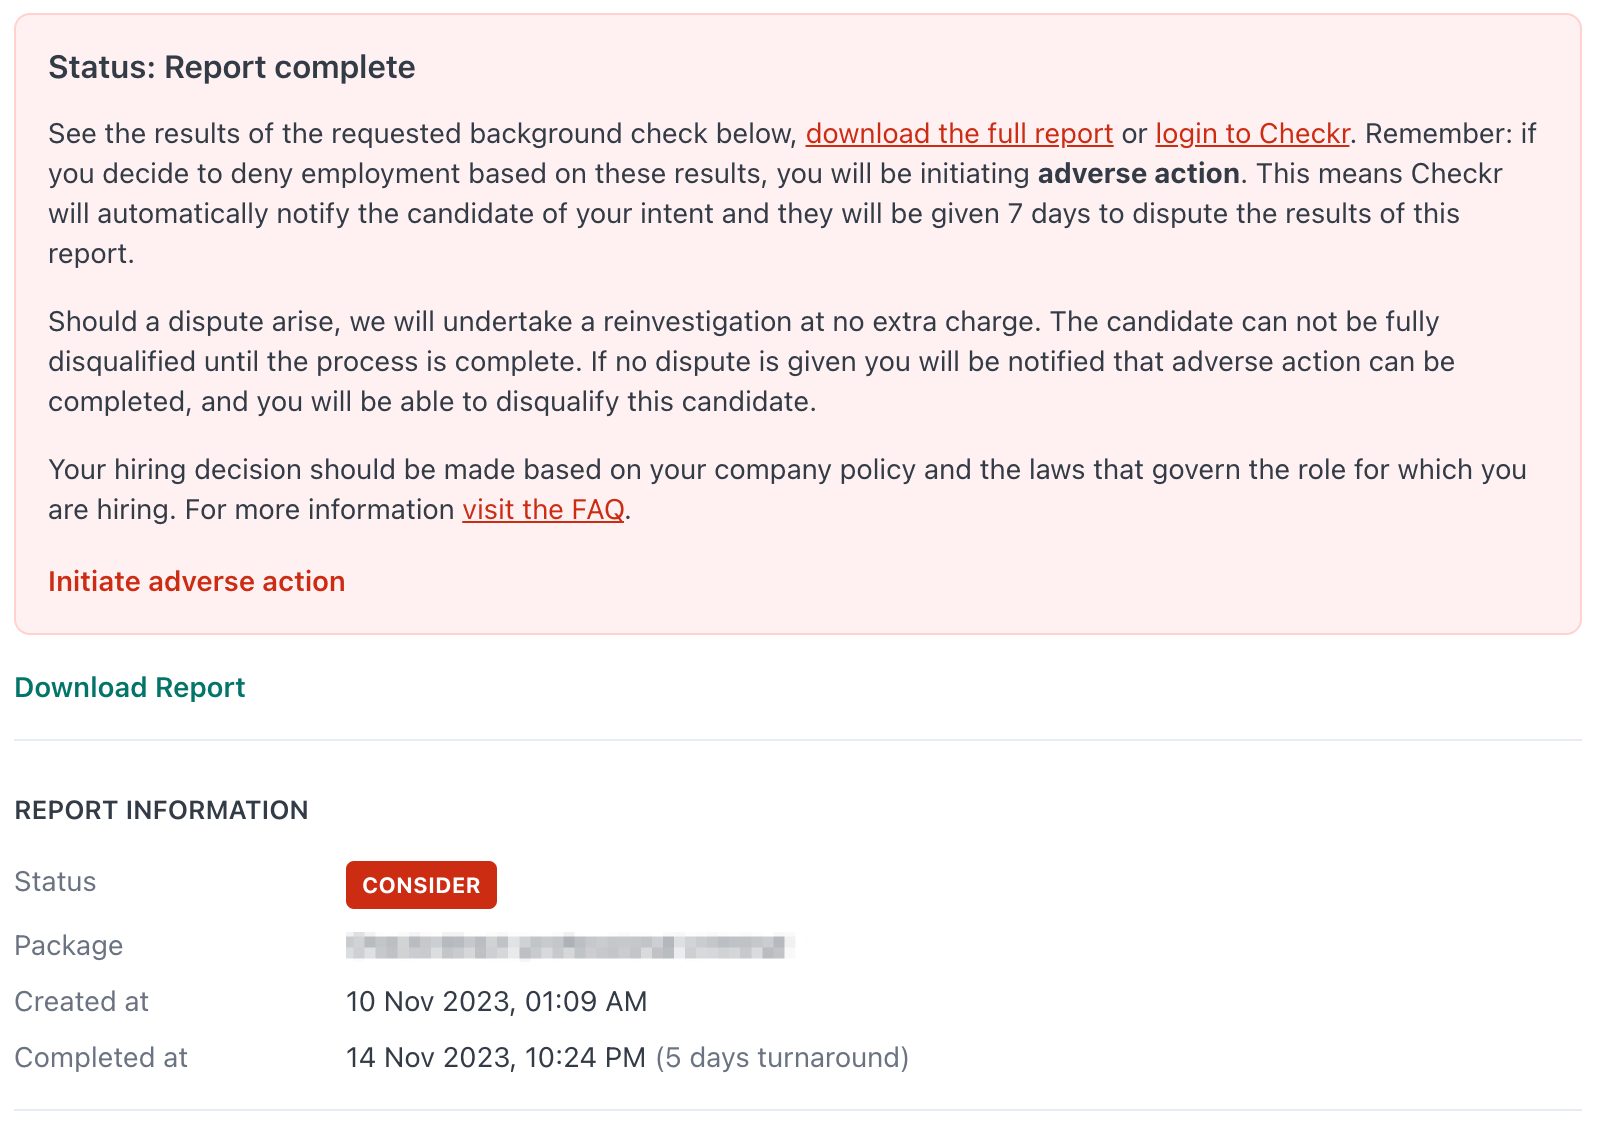1602x1124 pixels.
Task: Click the '10 Nov 2023, 01:09 AM' date
Action: [x=496, y=1002]
